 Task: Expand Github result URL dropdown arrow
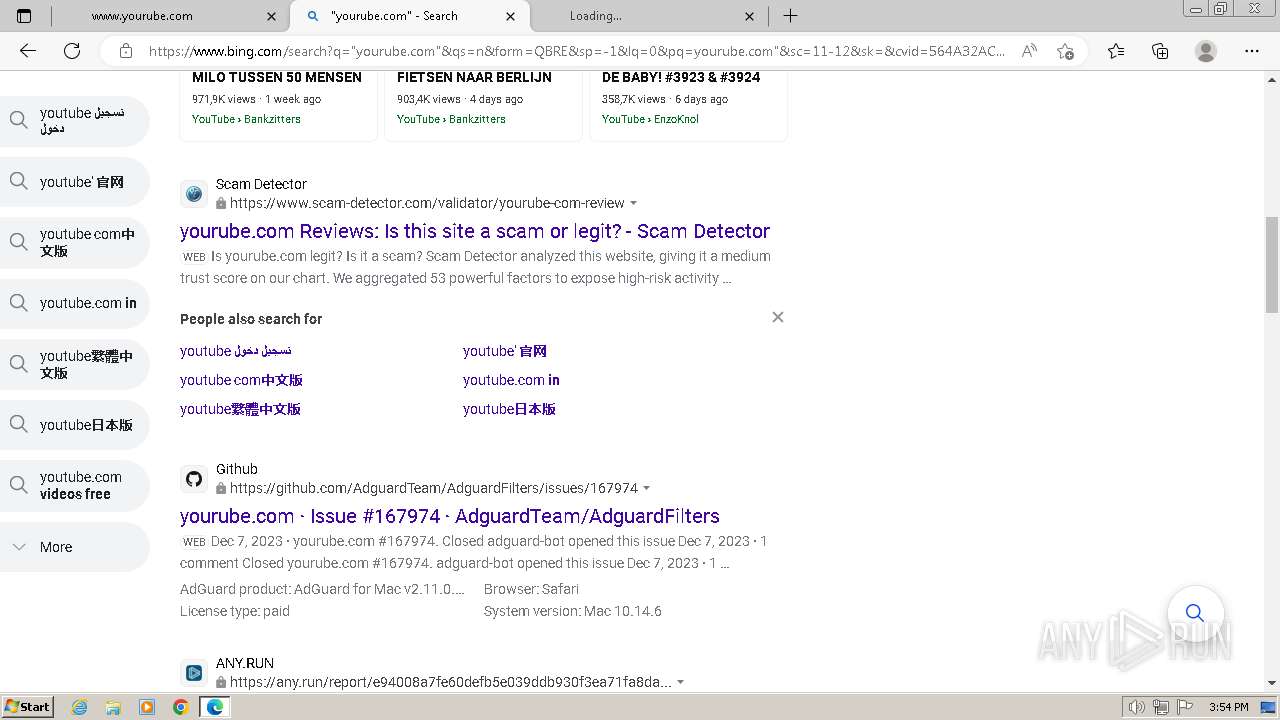click(647, 488)
